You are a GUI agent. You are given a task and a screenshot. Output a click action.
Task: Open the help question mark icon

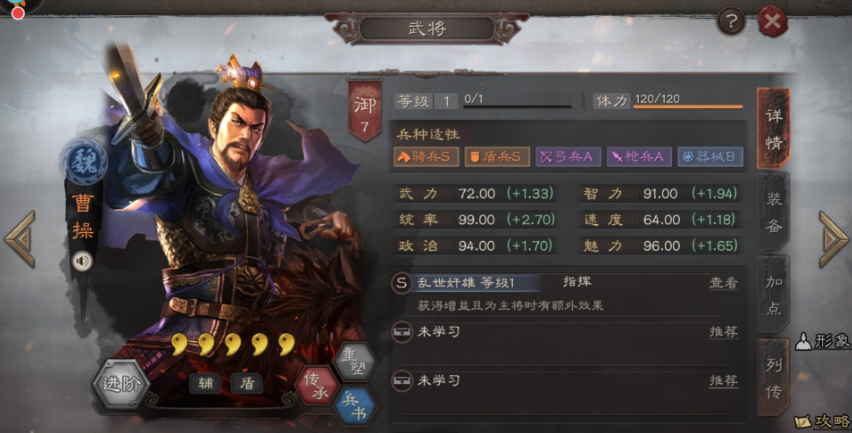(731, 22)
